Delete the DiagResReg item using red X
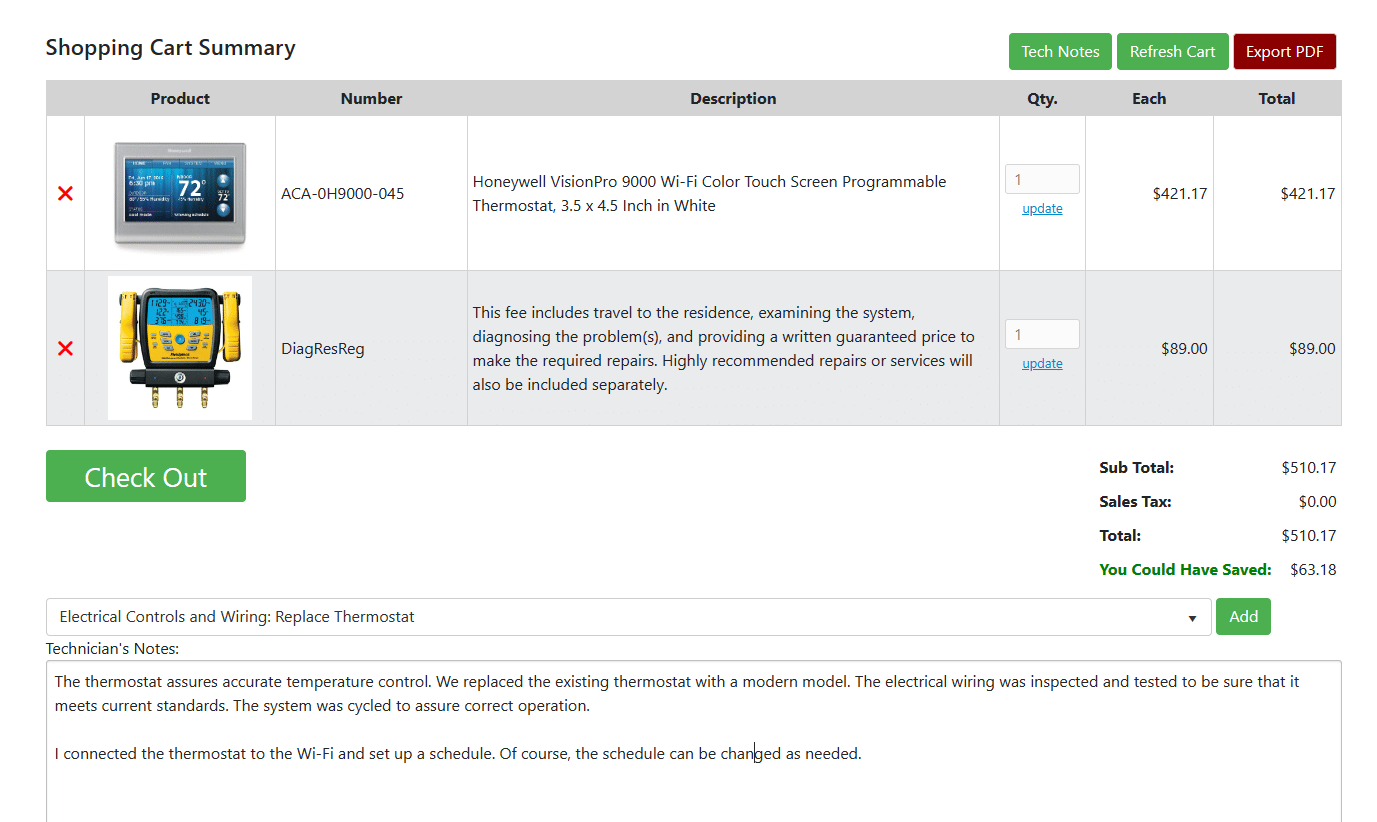Screen dimensions: 1377x822 click(x=65, y=349)
